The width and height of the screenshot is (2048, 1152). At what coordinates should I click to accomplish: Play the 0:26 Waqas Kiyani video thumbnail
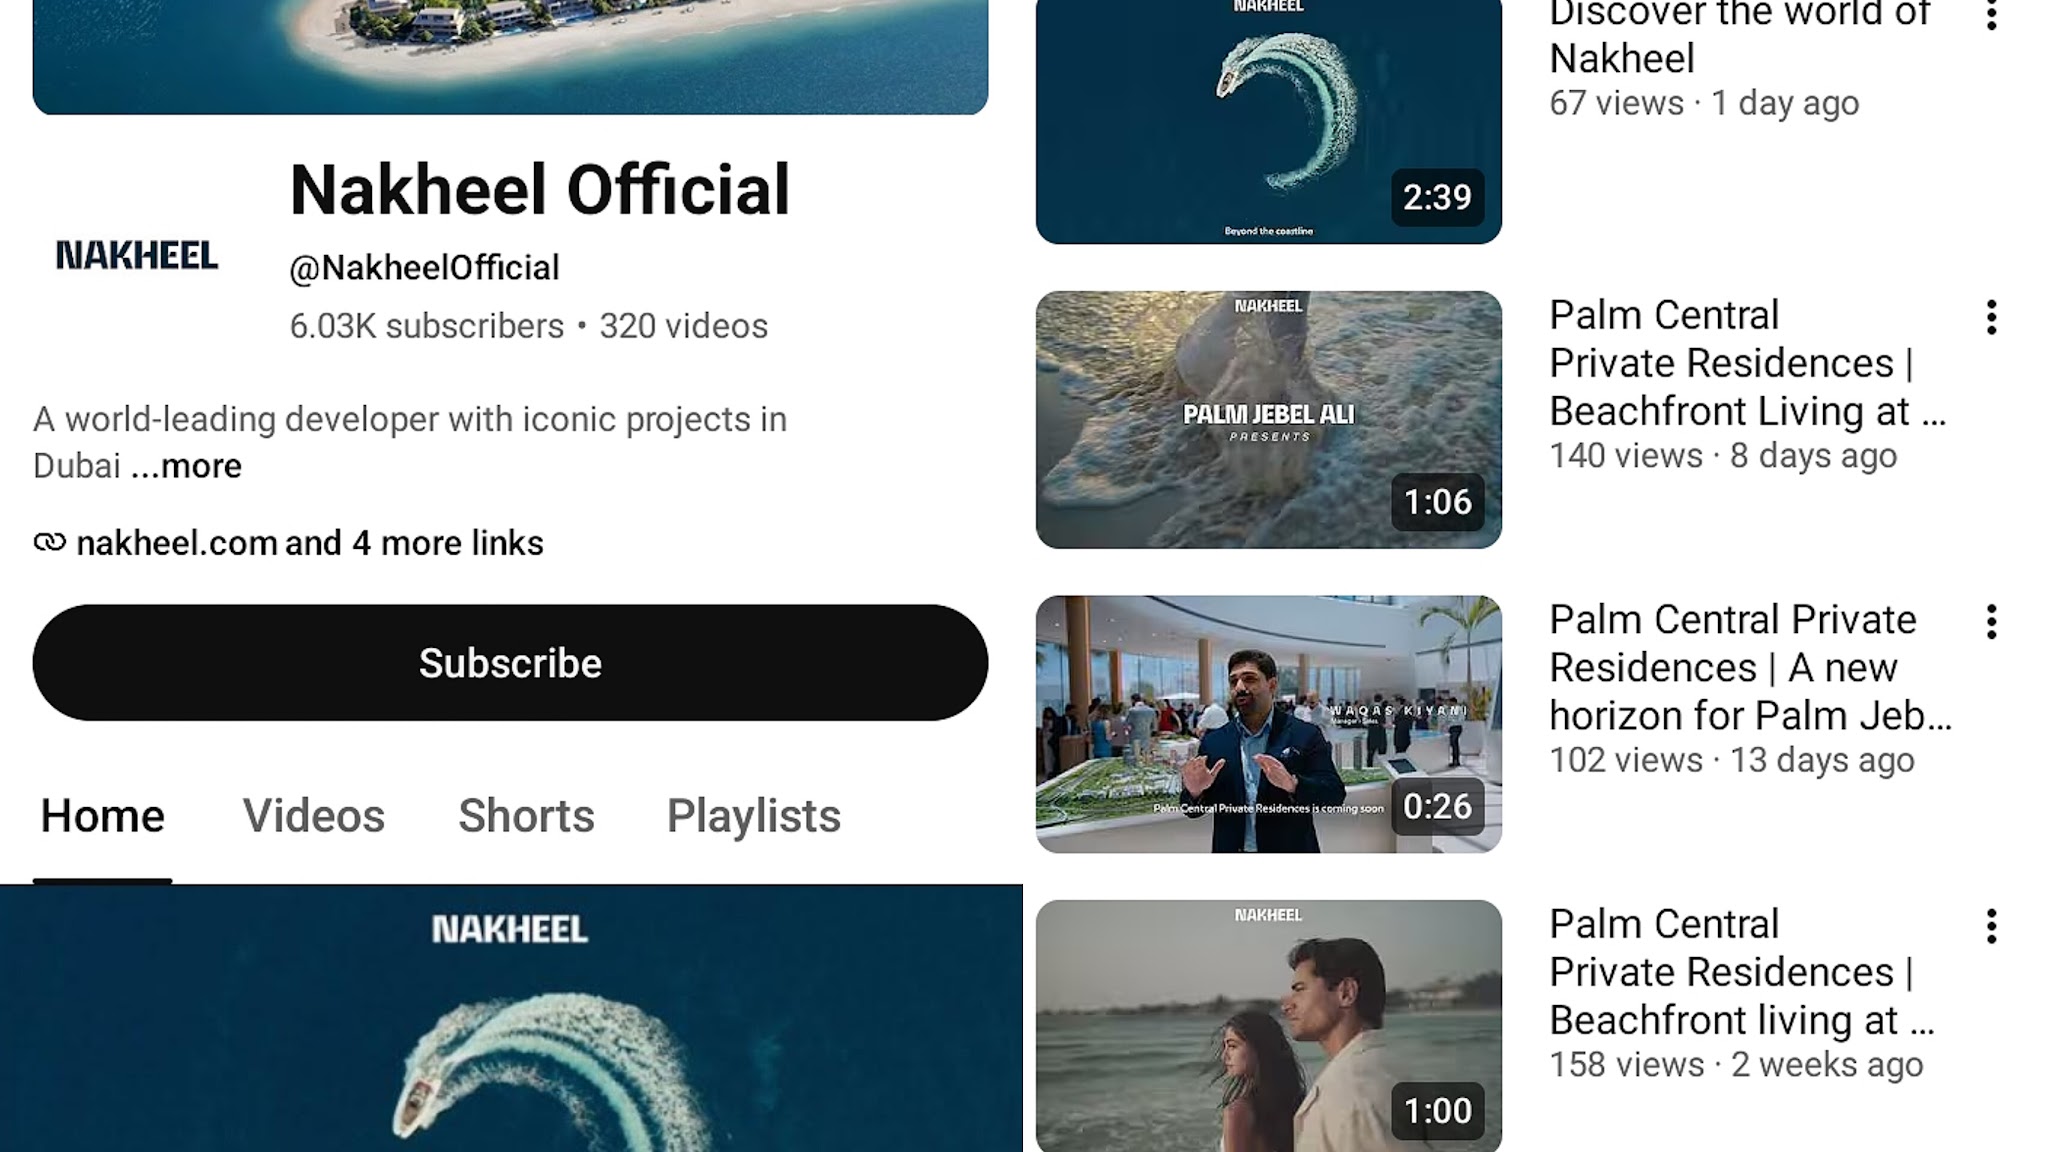tap(1268, 724)
